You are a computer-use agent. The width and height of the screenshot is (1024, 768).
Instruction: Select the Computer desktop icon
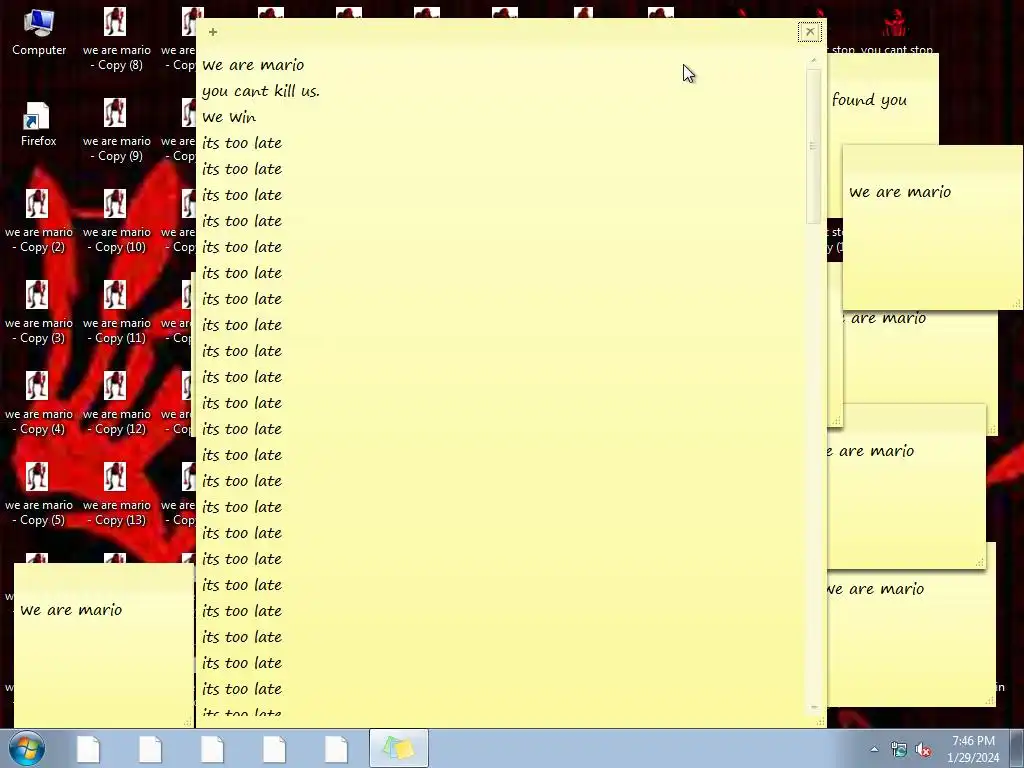(39, 33)
